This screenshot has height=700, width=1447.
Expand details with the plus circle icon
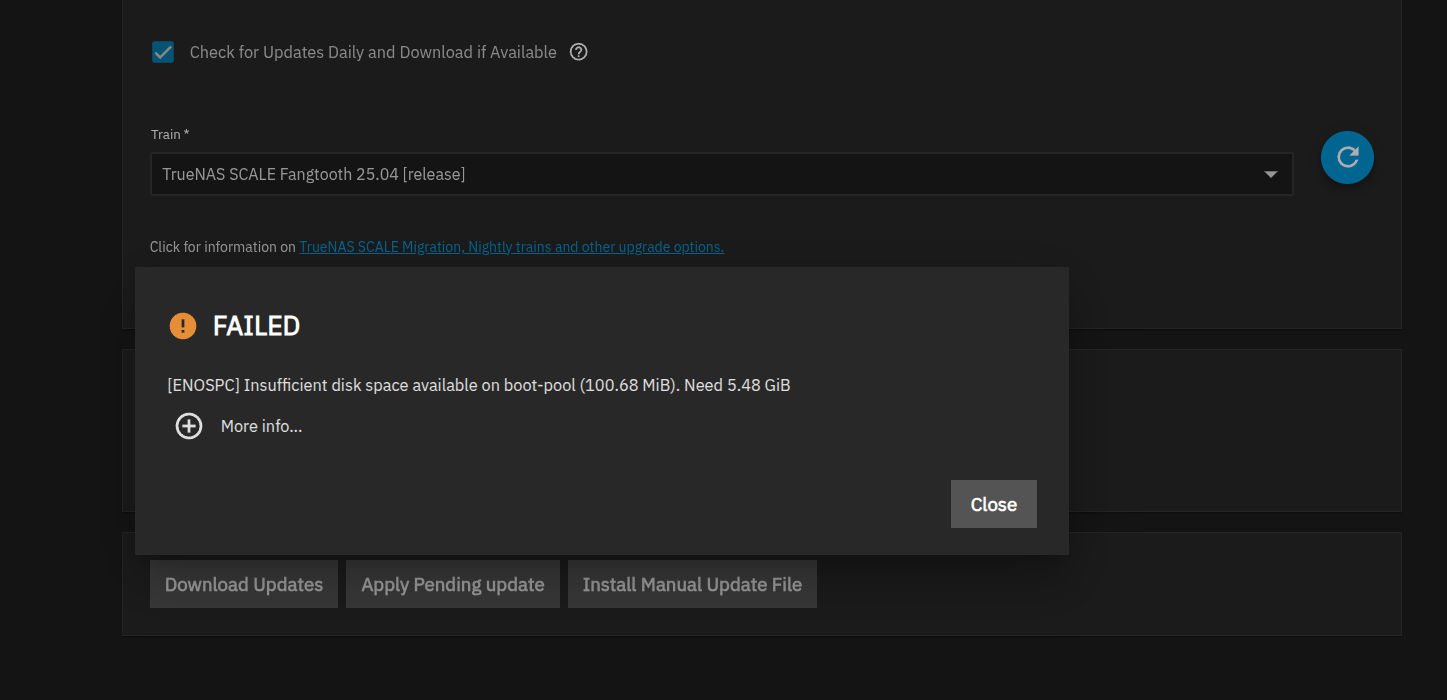click(x=189, y=427)
